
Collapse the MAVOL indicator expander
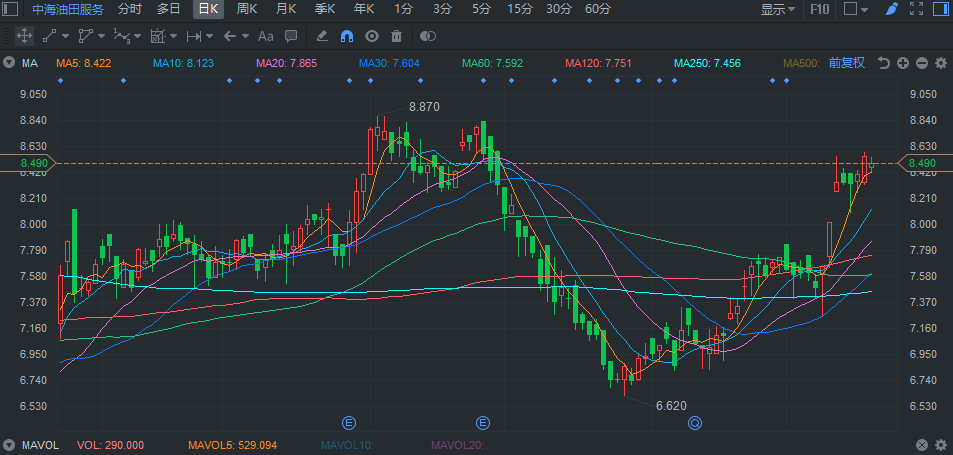[x=9, y=445]
